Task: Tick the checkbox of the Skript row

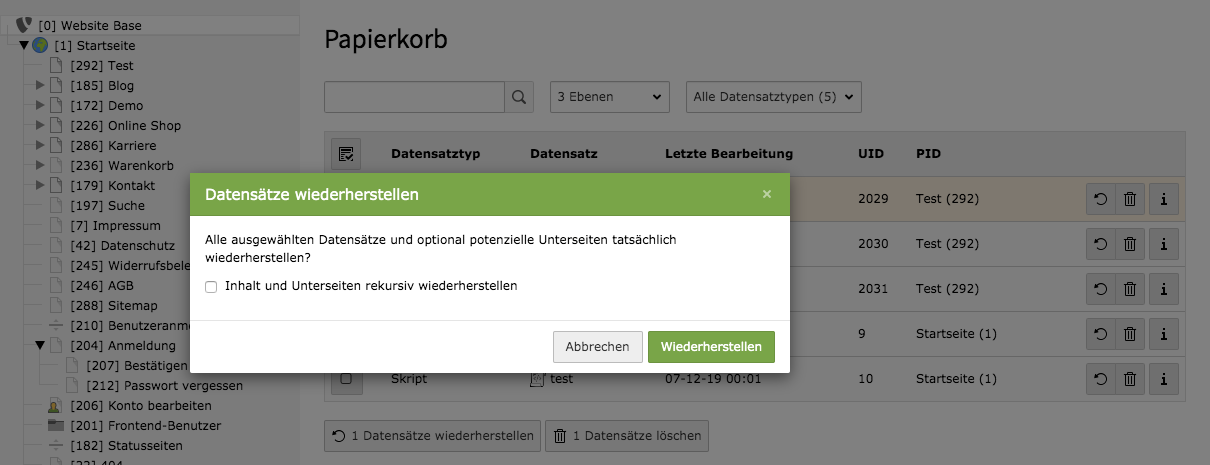Action: point(346,379)
